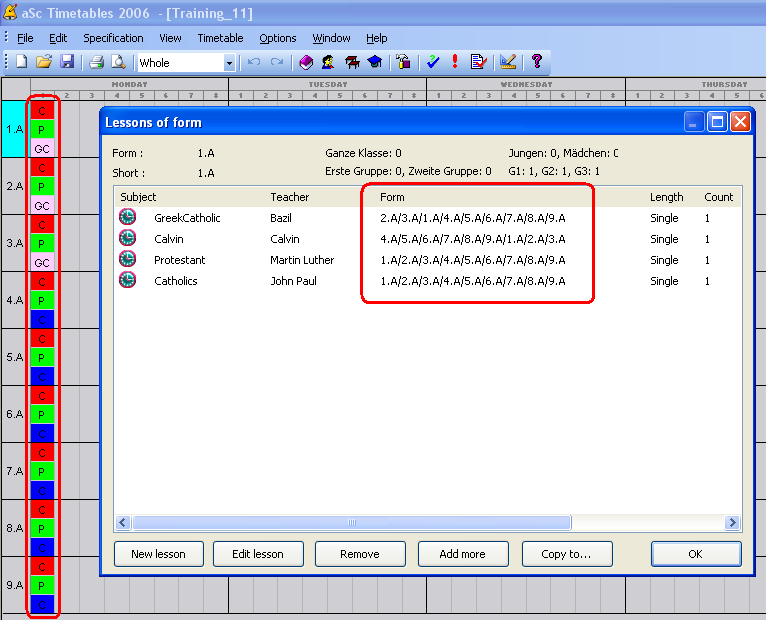Click the ruler and pencil icon
The height and width of the screenshot is (620, 766).
pos(508,62)
